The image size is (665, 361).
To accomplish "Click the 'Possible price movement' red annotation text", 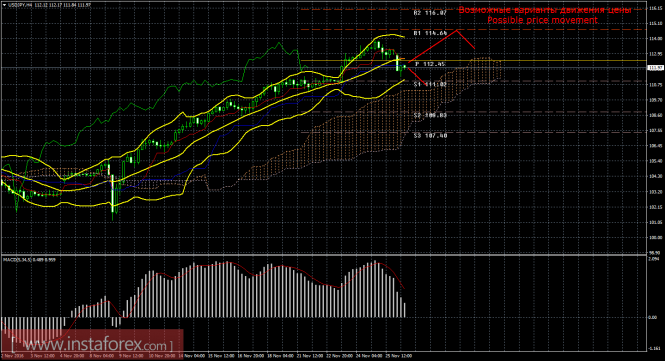I will point(542,20).
